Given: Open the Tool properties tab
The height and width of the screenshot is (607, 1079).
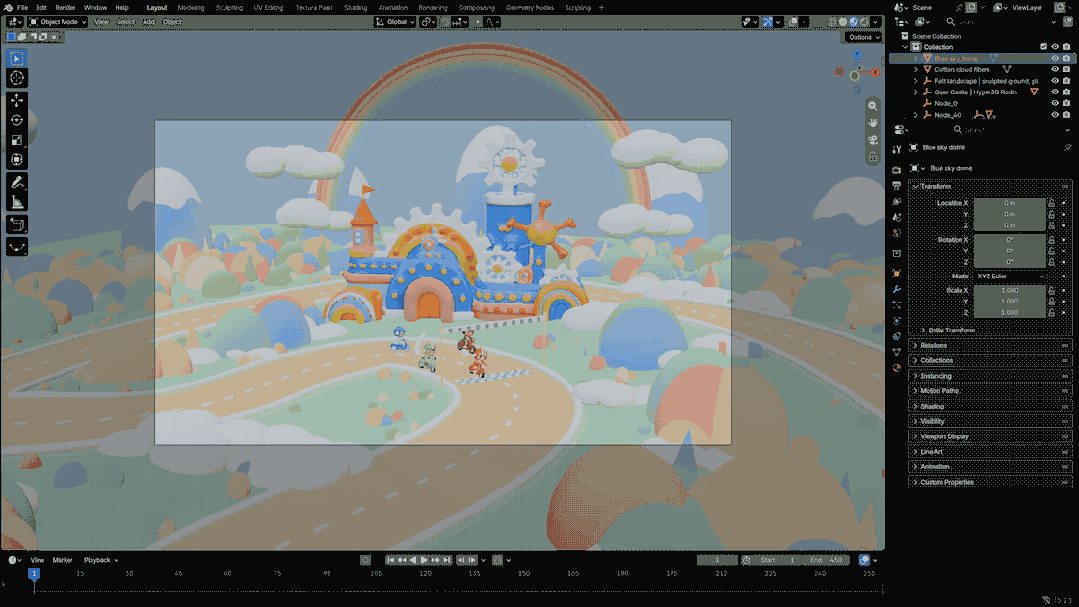Looking at the screenshot, I should (897, 149).
